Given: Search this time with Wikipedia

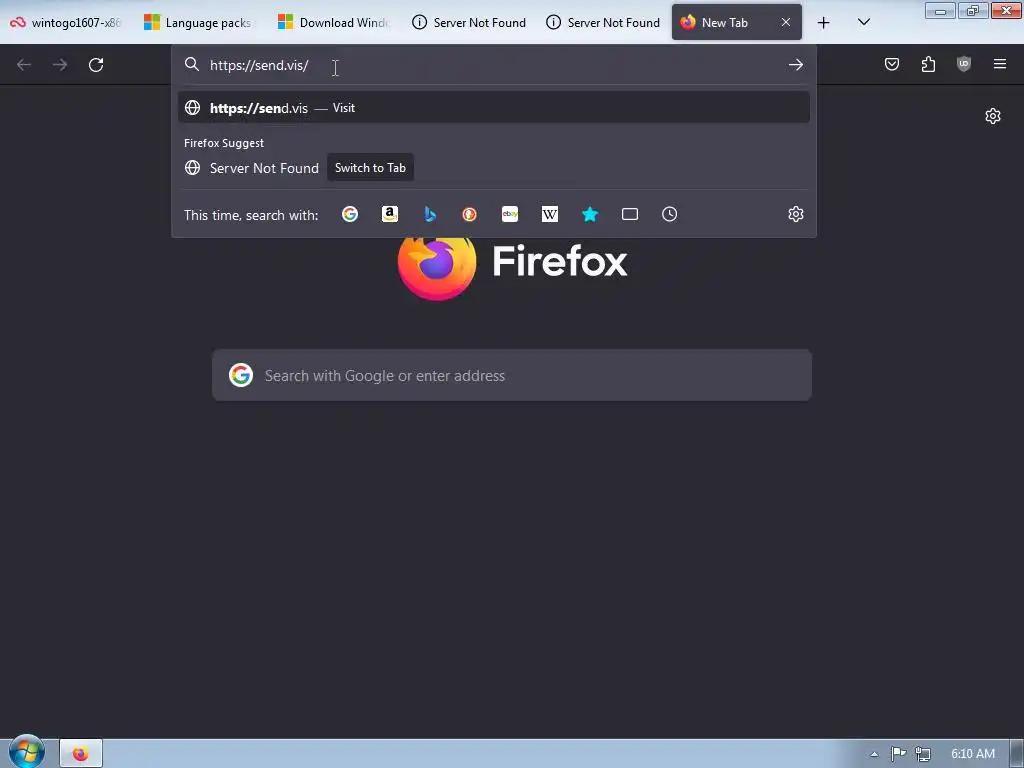Looking at the screenshot, I should point(550,214).
